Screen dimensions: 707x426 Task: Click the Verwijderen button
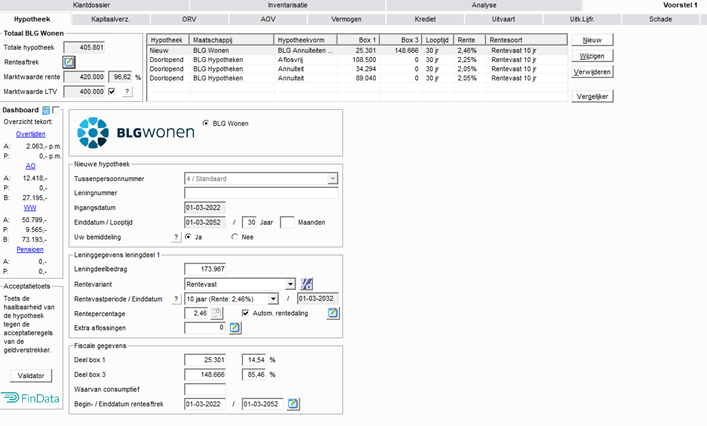(592, 72)
